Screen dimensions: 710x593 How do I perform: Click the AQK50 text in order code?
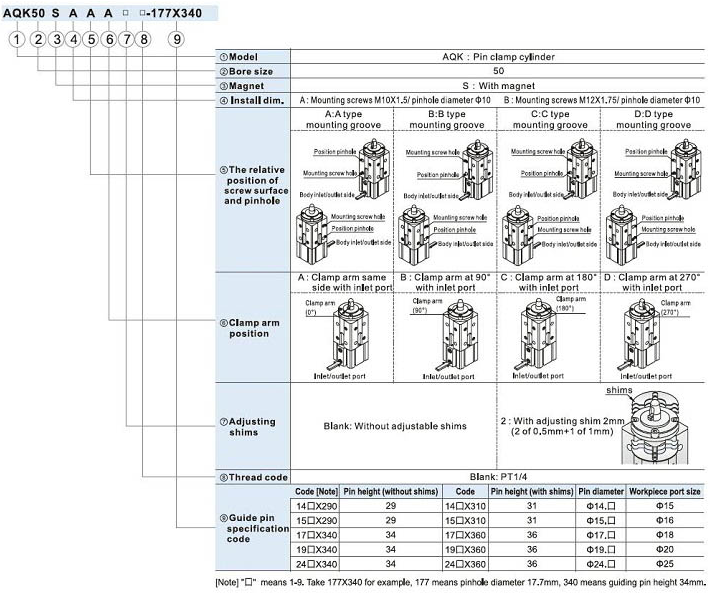click(x=24, y=13)
